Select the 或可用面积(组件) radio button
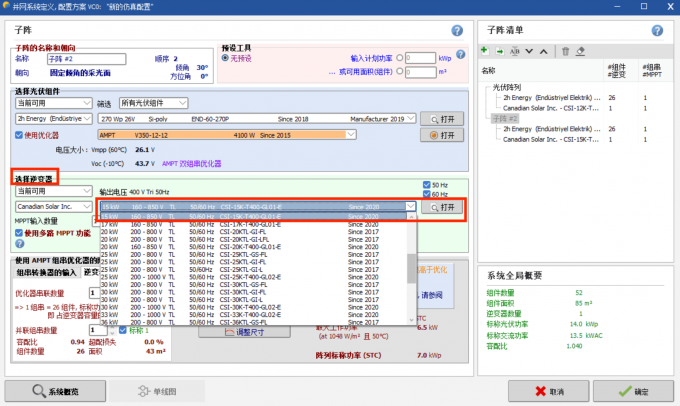This screenshot has height=406, width=680. pyautogui.click(x=399, y=71)
